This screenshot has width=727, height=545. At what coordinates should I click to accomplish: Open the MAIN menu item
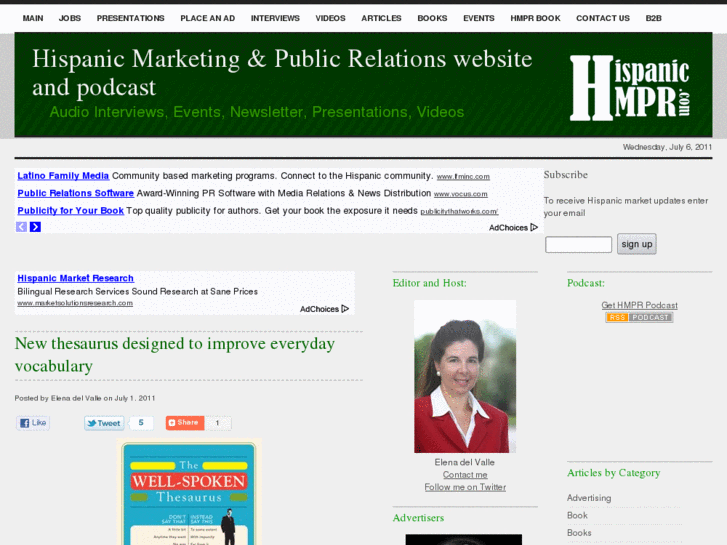(x=33, y=18)
